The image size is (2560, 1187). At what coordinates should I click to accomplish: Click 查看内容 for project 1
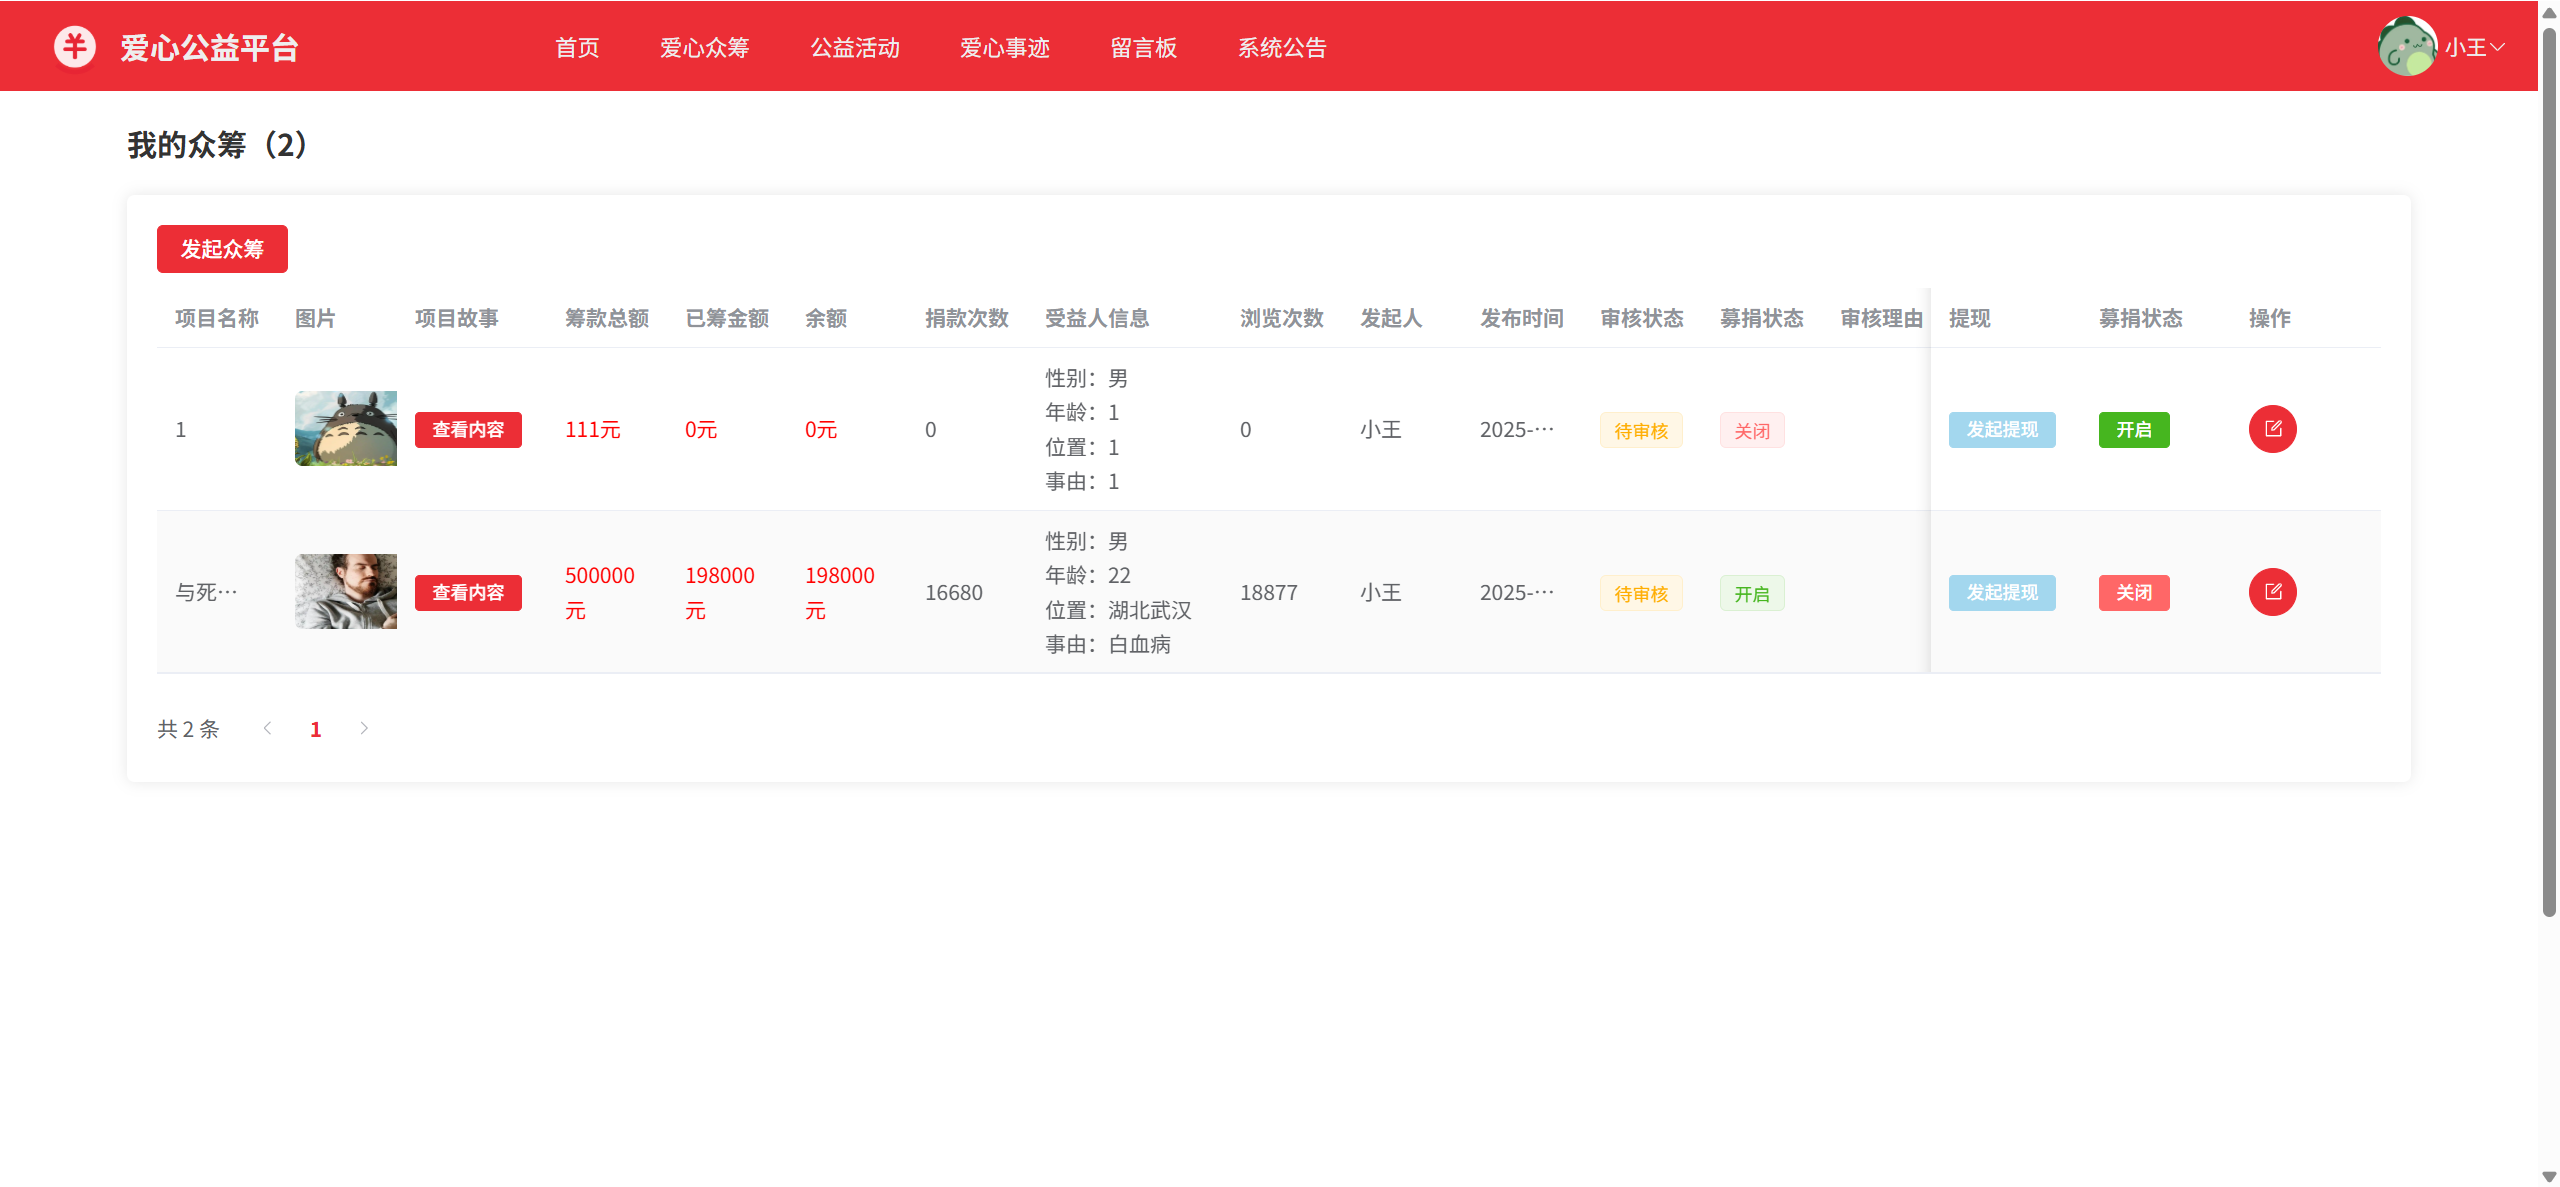tap(468, 430)
